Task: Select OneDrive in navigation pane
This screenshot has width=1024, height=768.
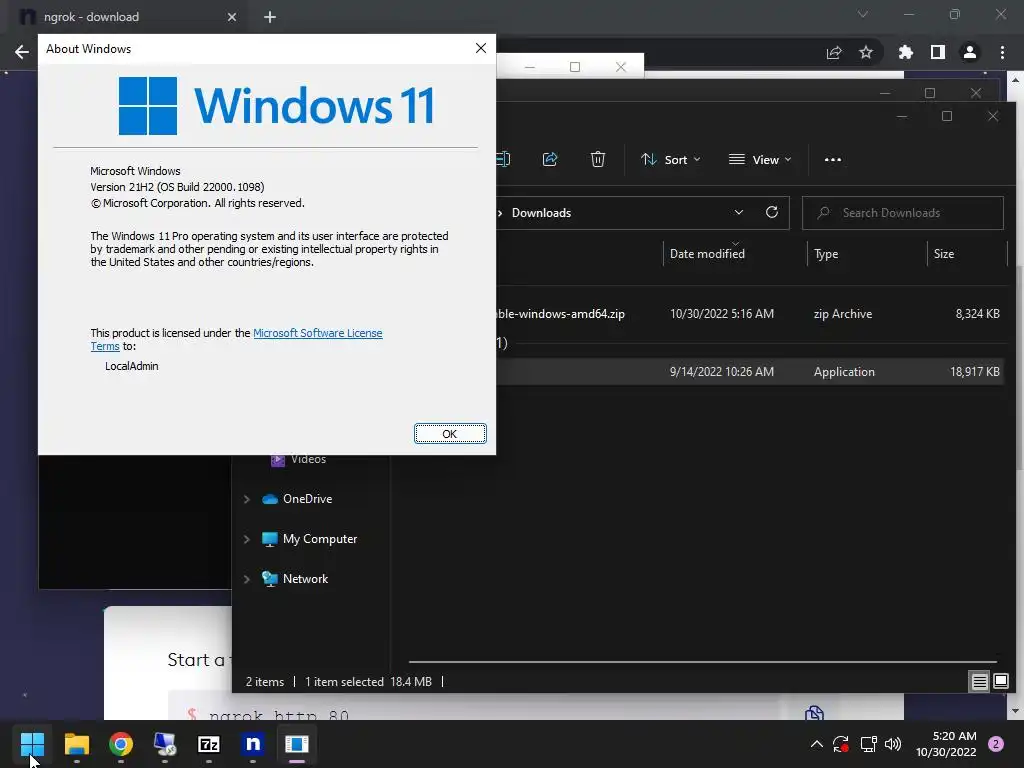Action: tap(308, 499)
